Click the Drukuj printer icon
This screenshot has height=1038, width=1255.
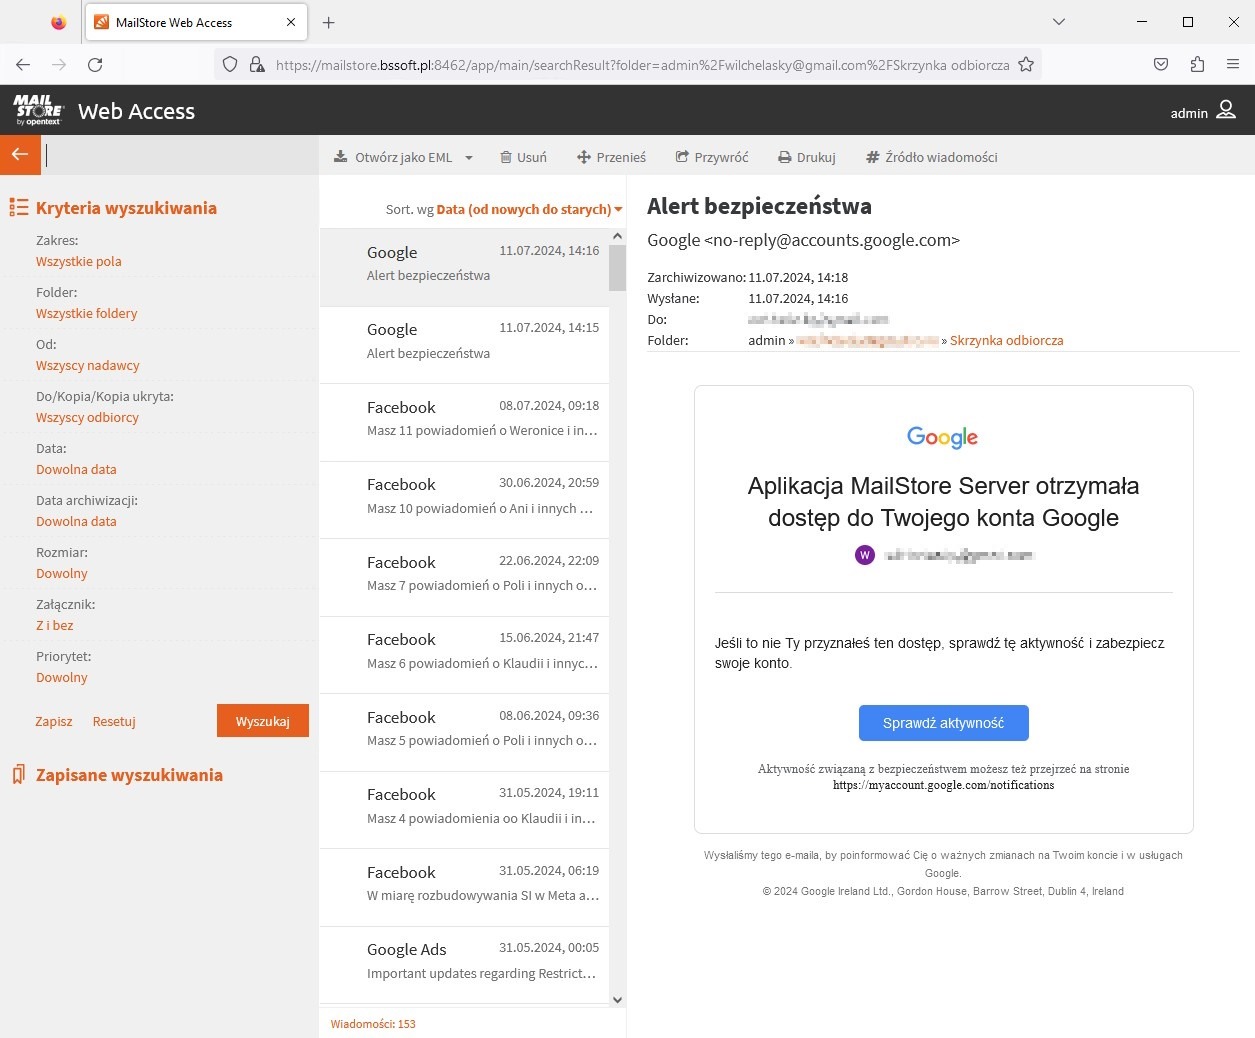coord(785,157)
